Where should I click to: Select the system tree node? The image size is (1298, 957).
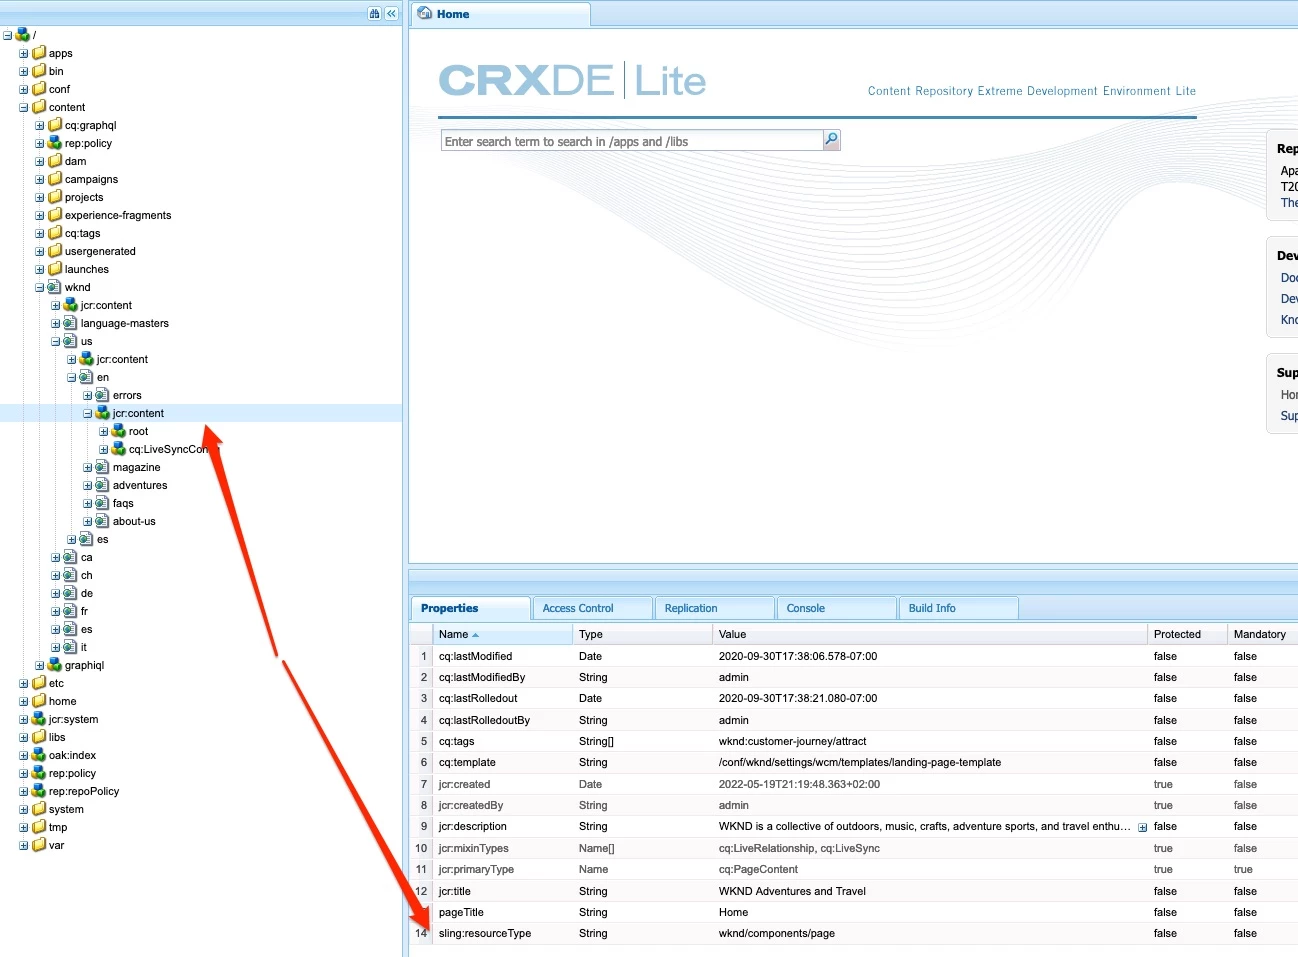[x=66, y=809]
